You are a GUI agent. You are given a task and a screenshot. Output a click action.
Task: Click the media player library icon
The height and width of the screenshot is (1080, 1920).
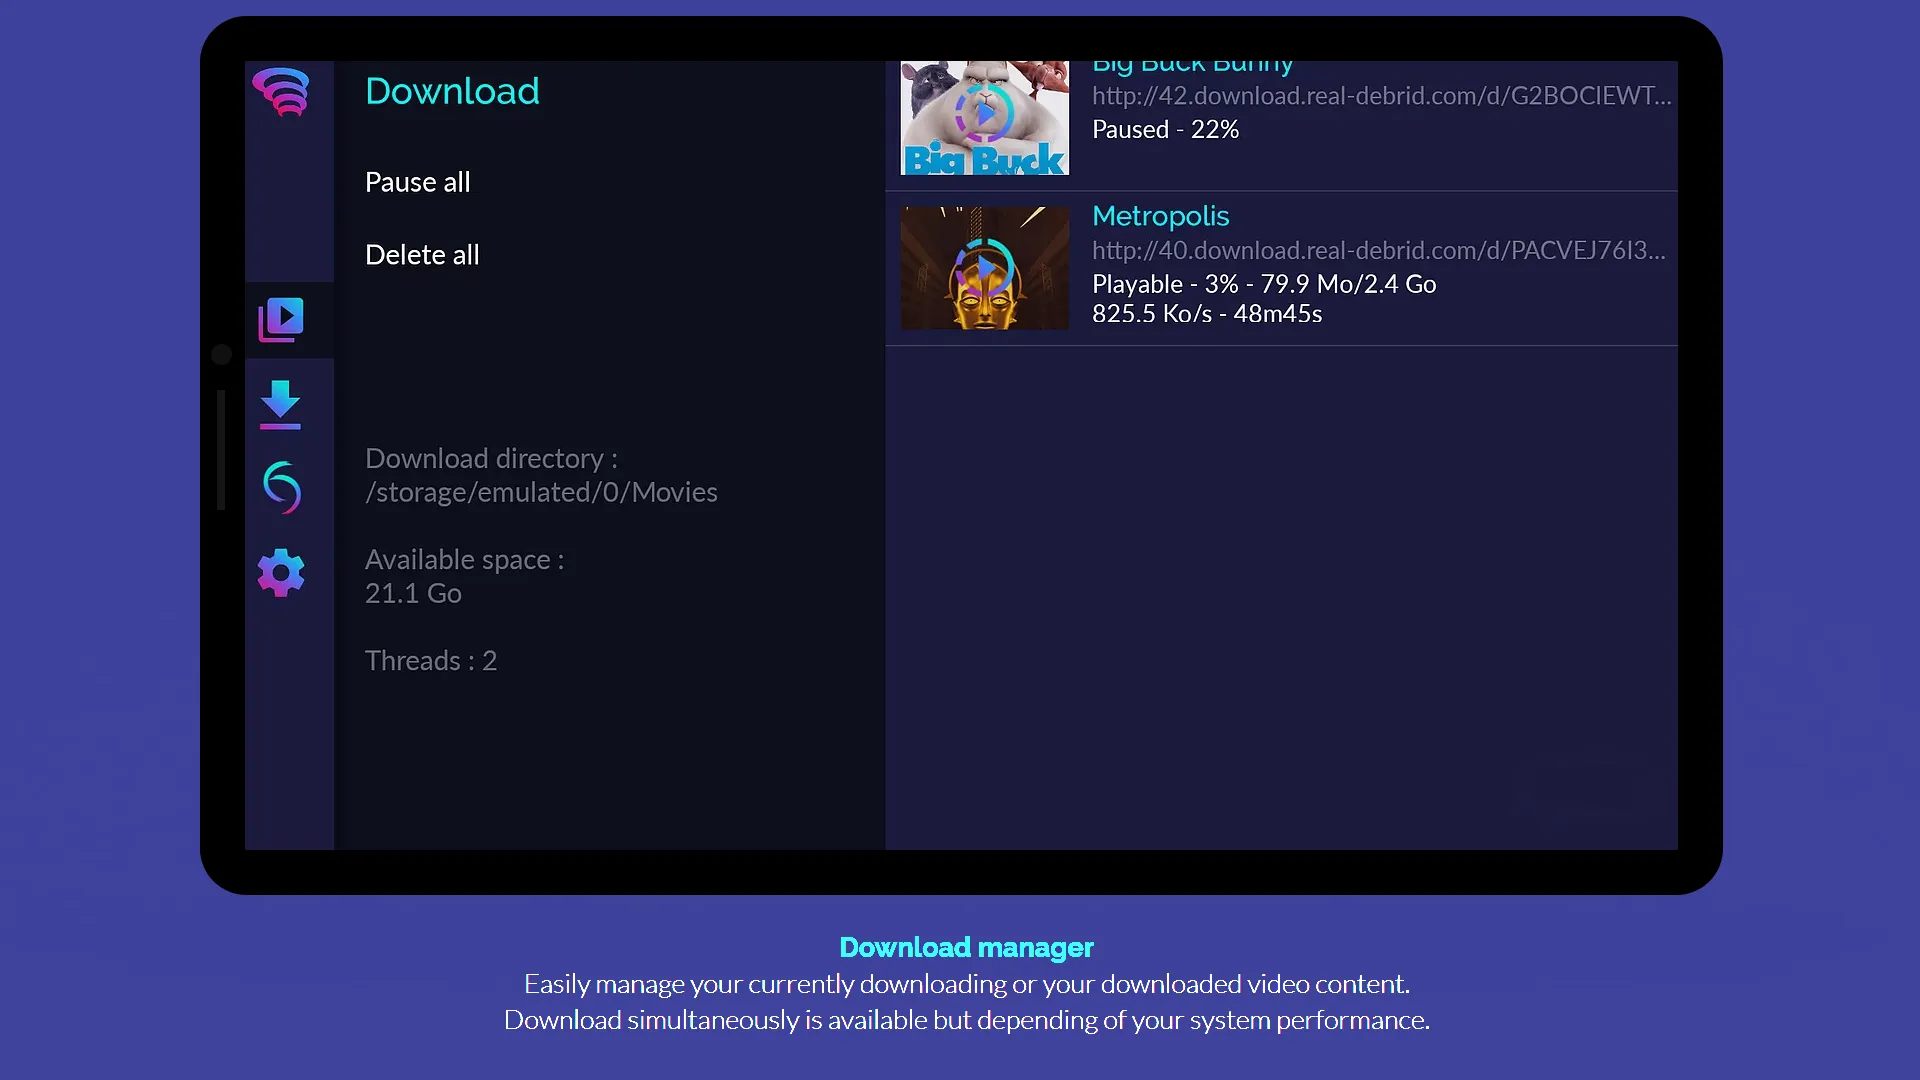pyautogui.click(x=281, y=316)
